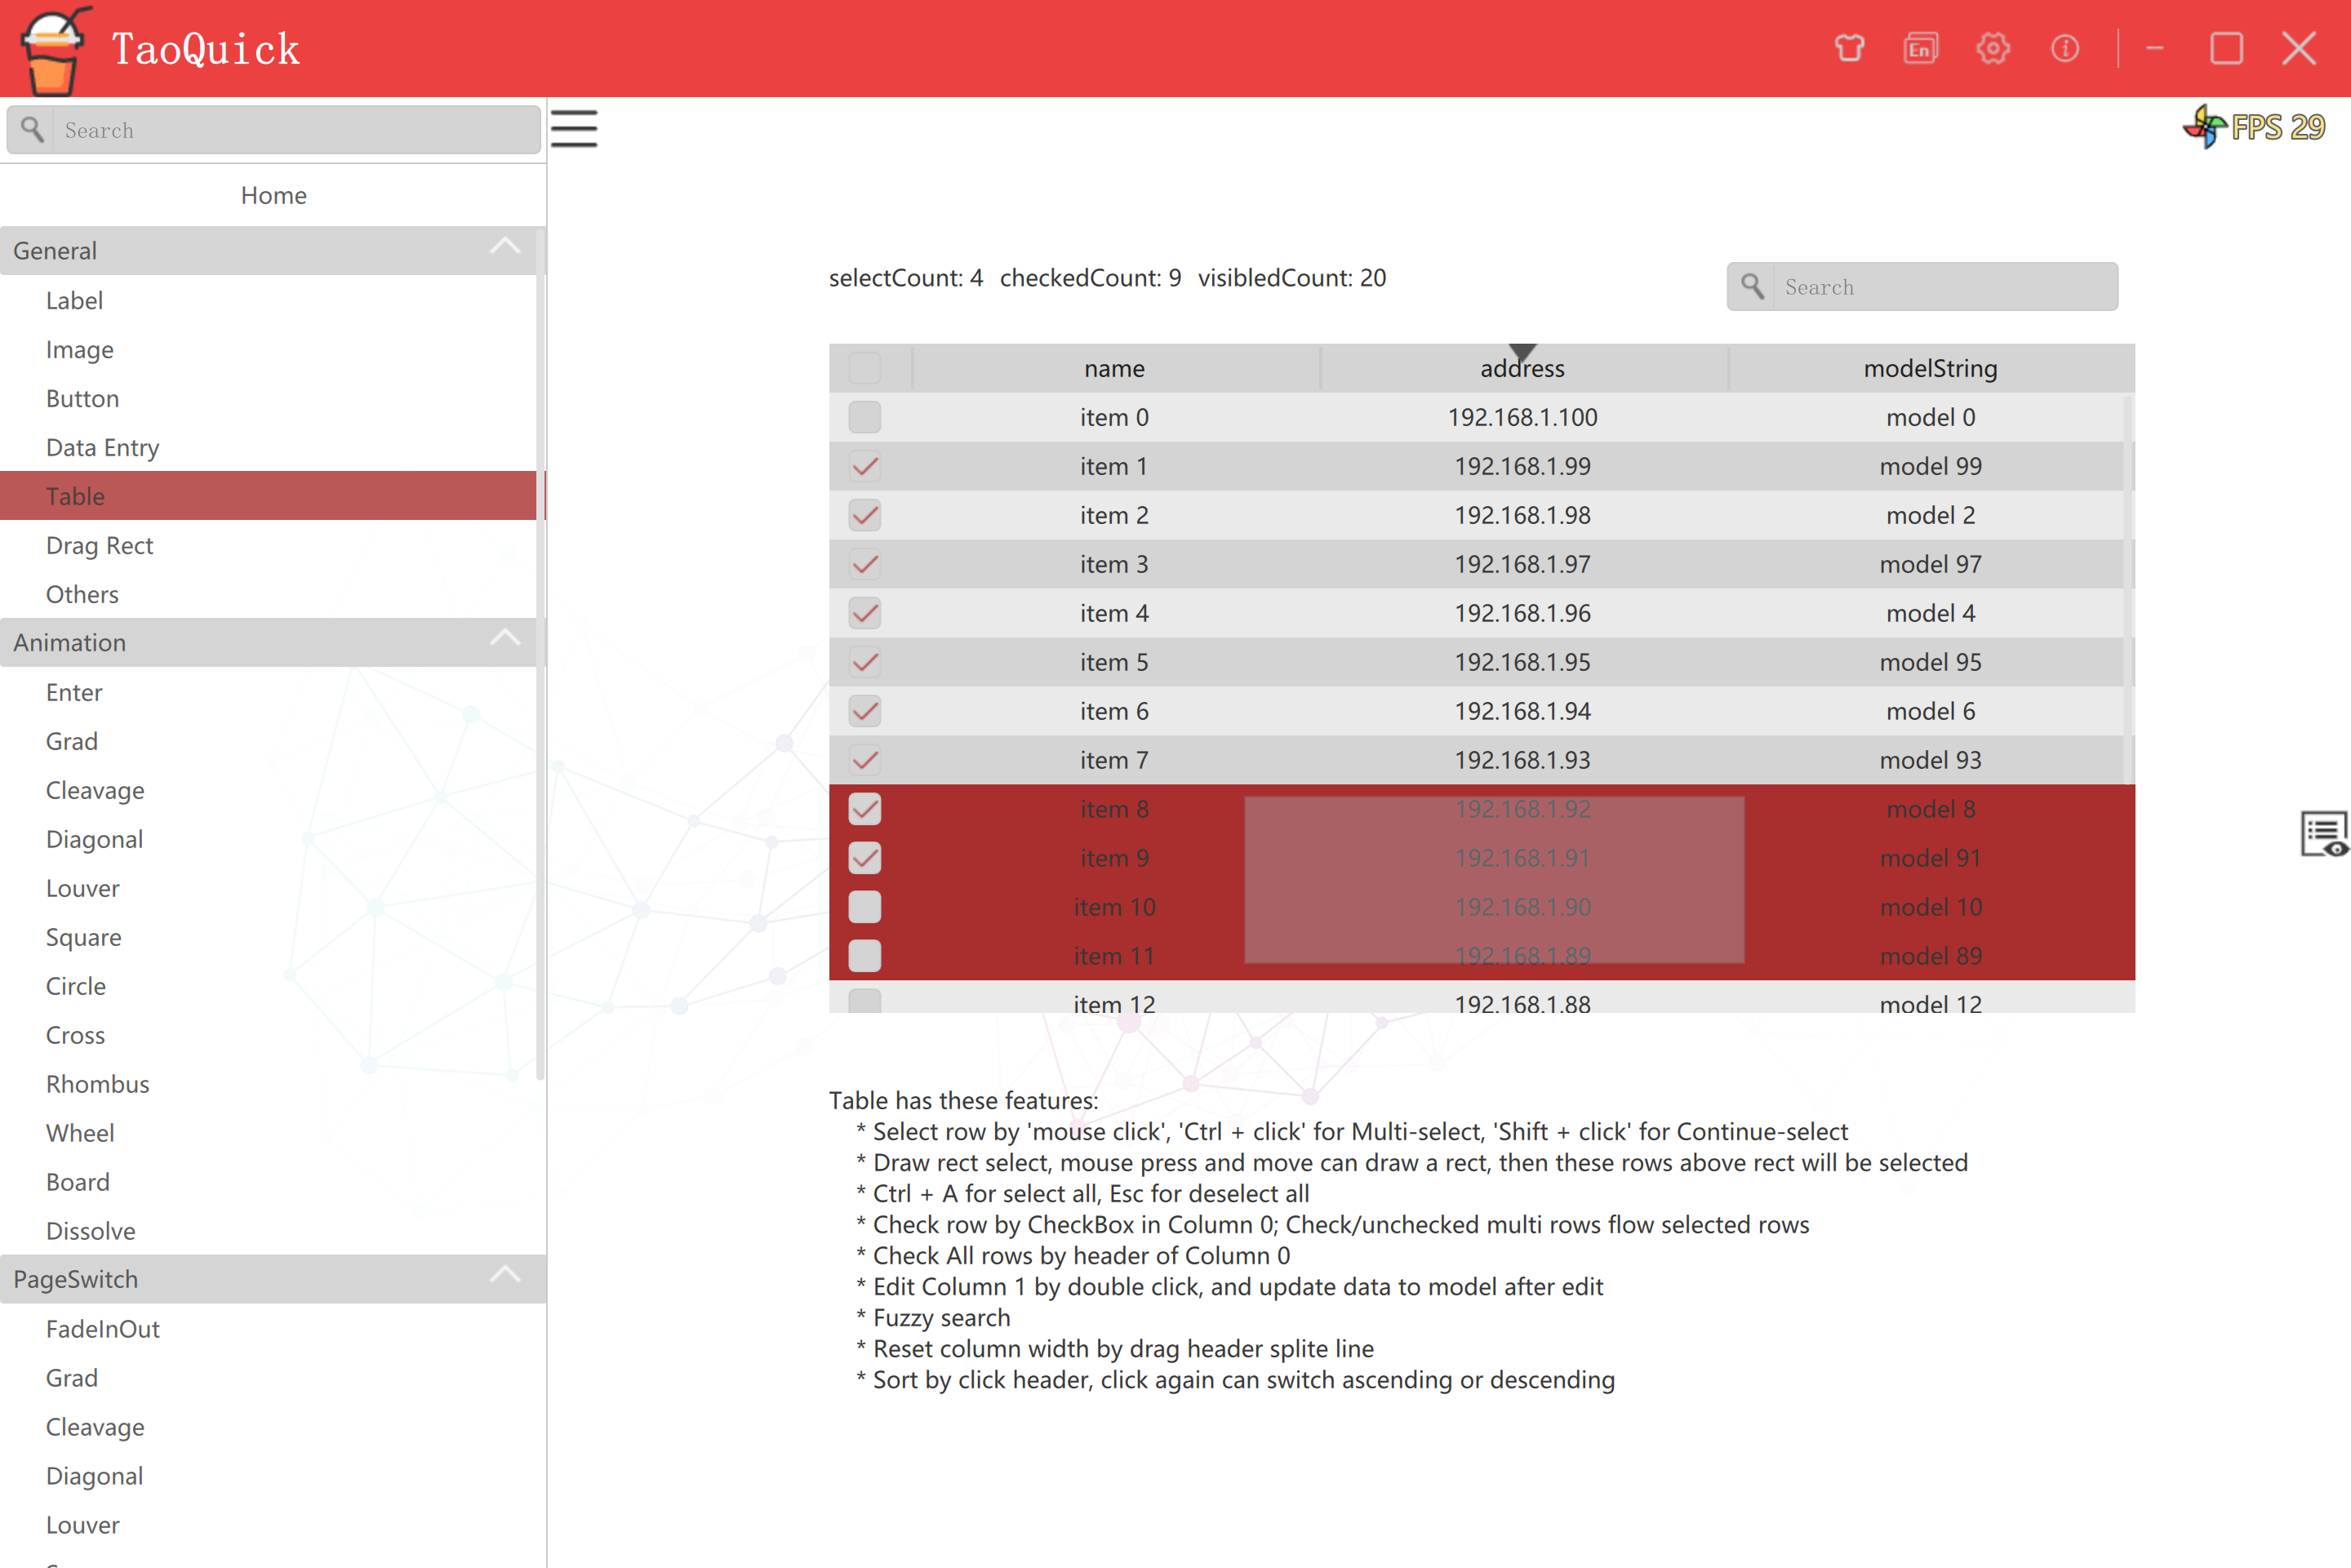Screen dimensions: 2351x1568
Task: Open the Drag Rect page
Action: (x=99, y=545)
